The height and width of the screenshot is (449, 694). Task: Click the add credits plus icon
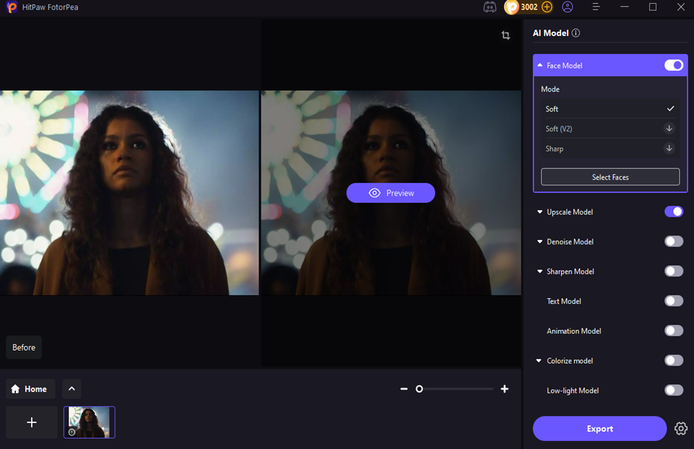coord(547,7)
